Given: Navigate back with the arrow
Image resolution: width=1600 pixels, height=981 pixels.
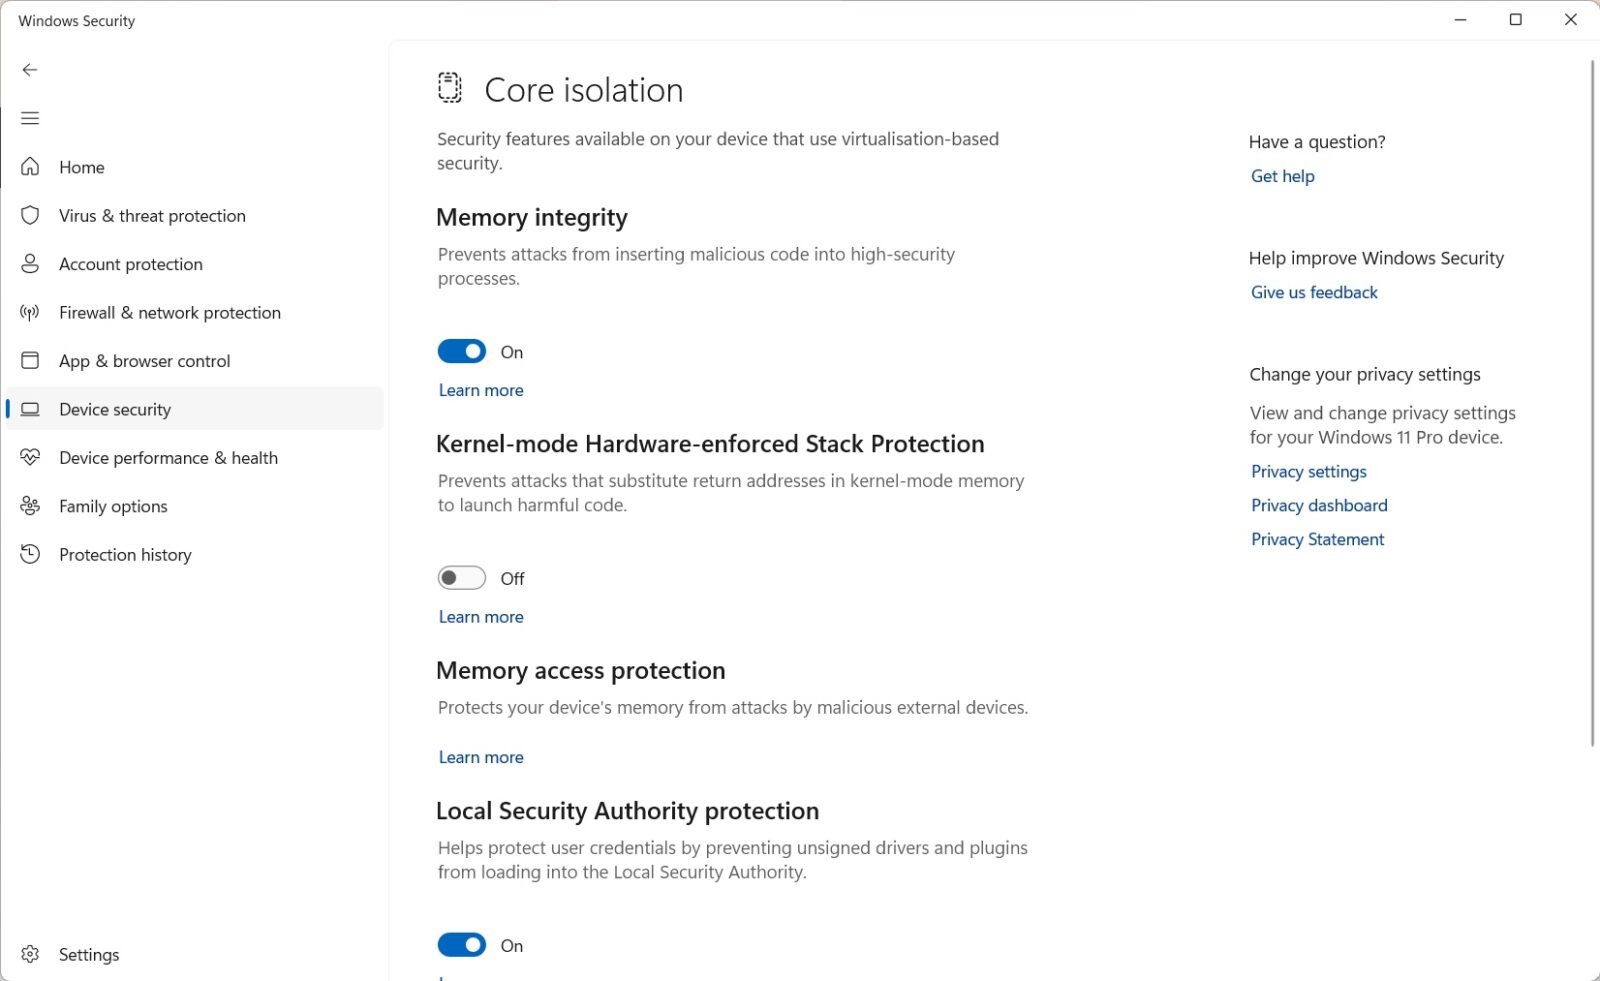Looking at the screenshot, I should click(x=30, y=70).
